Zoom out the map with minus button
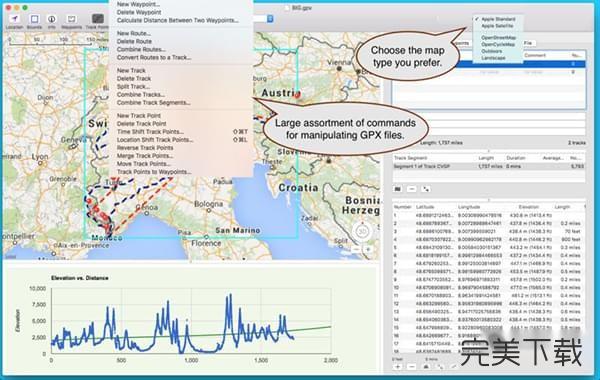Screen dimensions: 600x380 point(356,250)
